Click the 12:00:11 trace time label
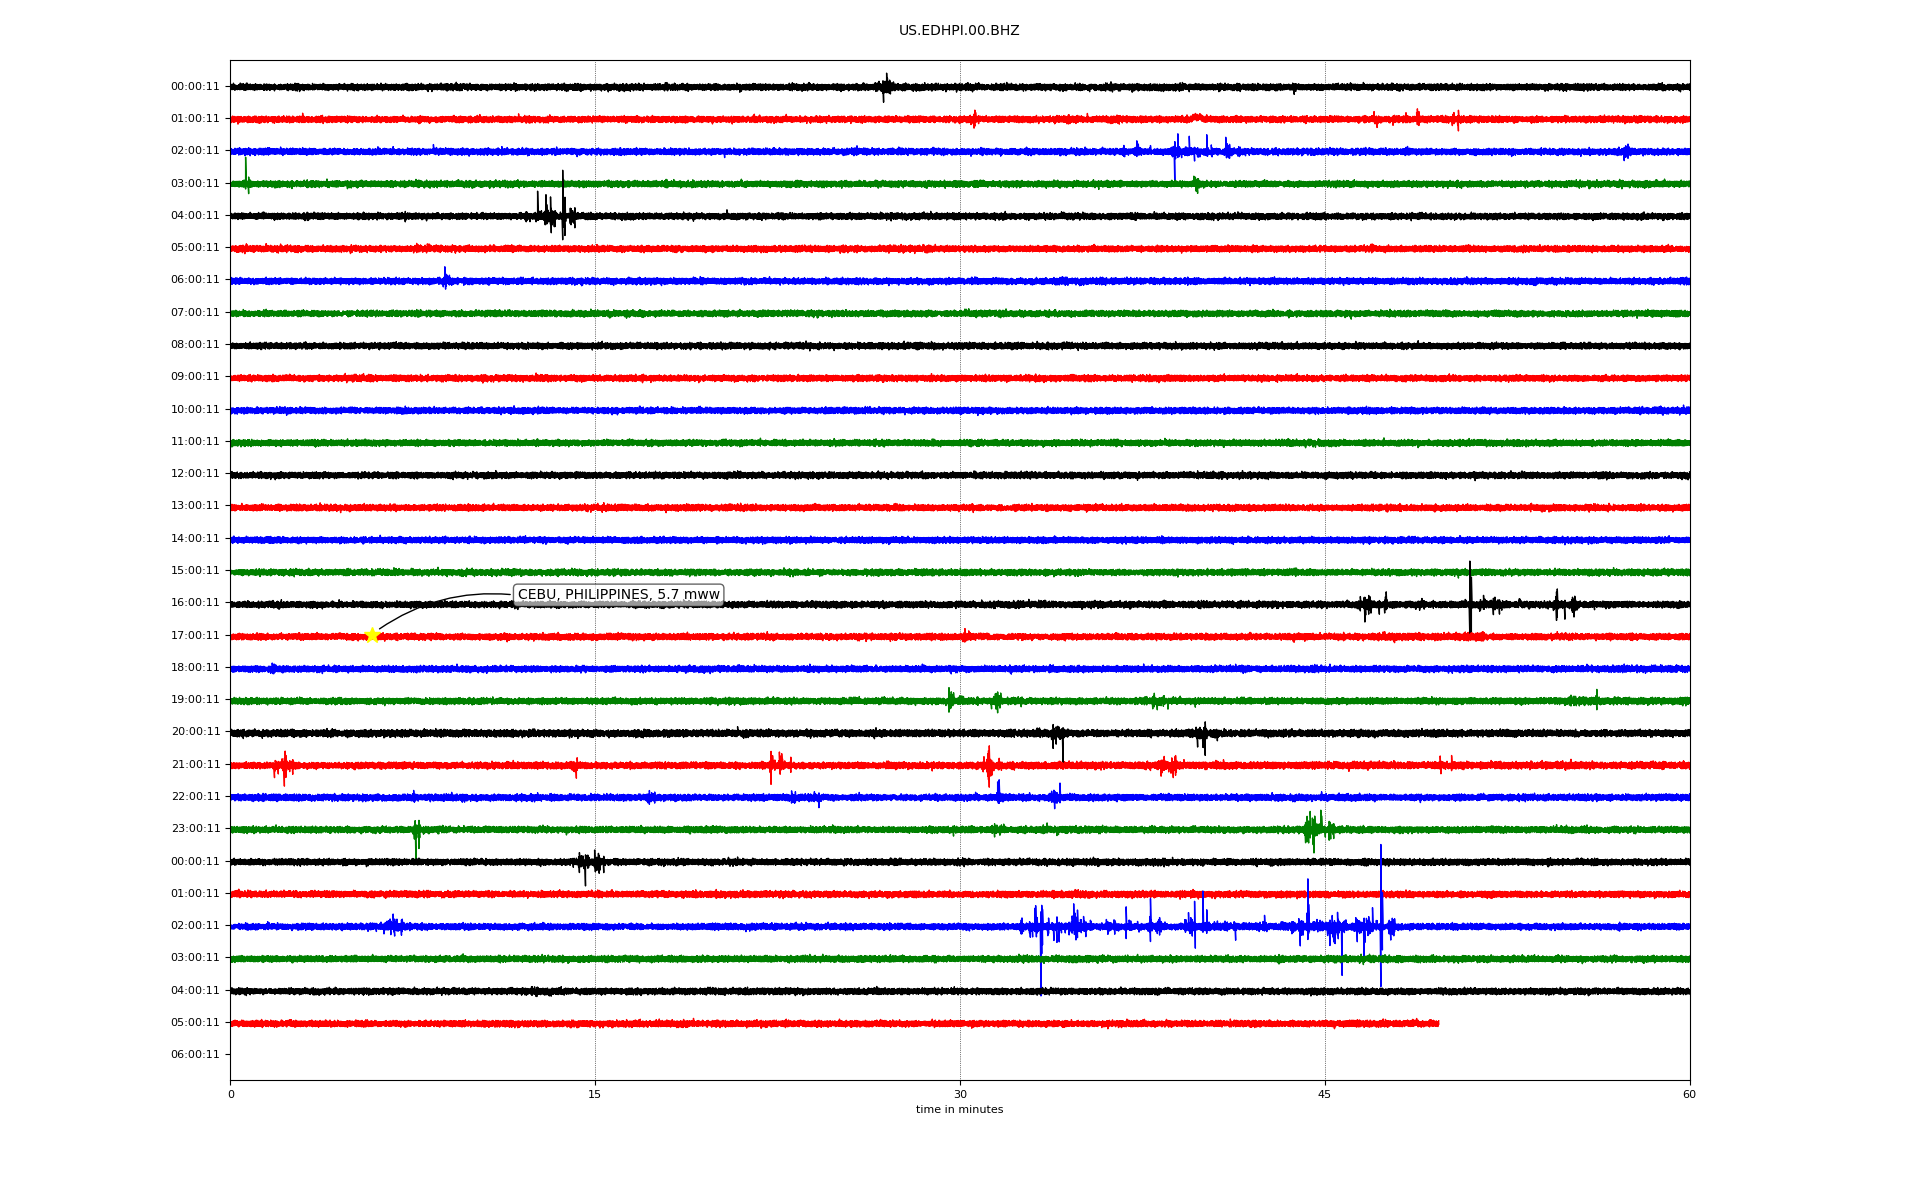 point(195,474)
